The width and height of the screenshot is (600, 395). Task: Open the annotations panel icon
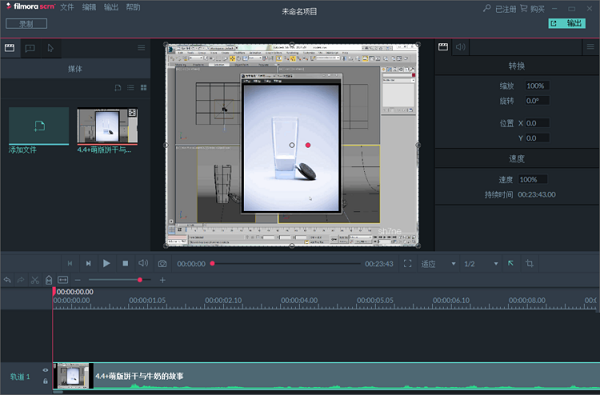[30, 48]
